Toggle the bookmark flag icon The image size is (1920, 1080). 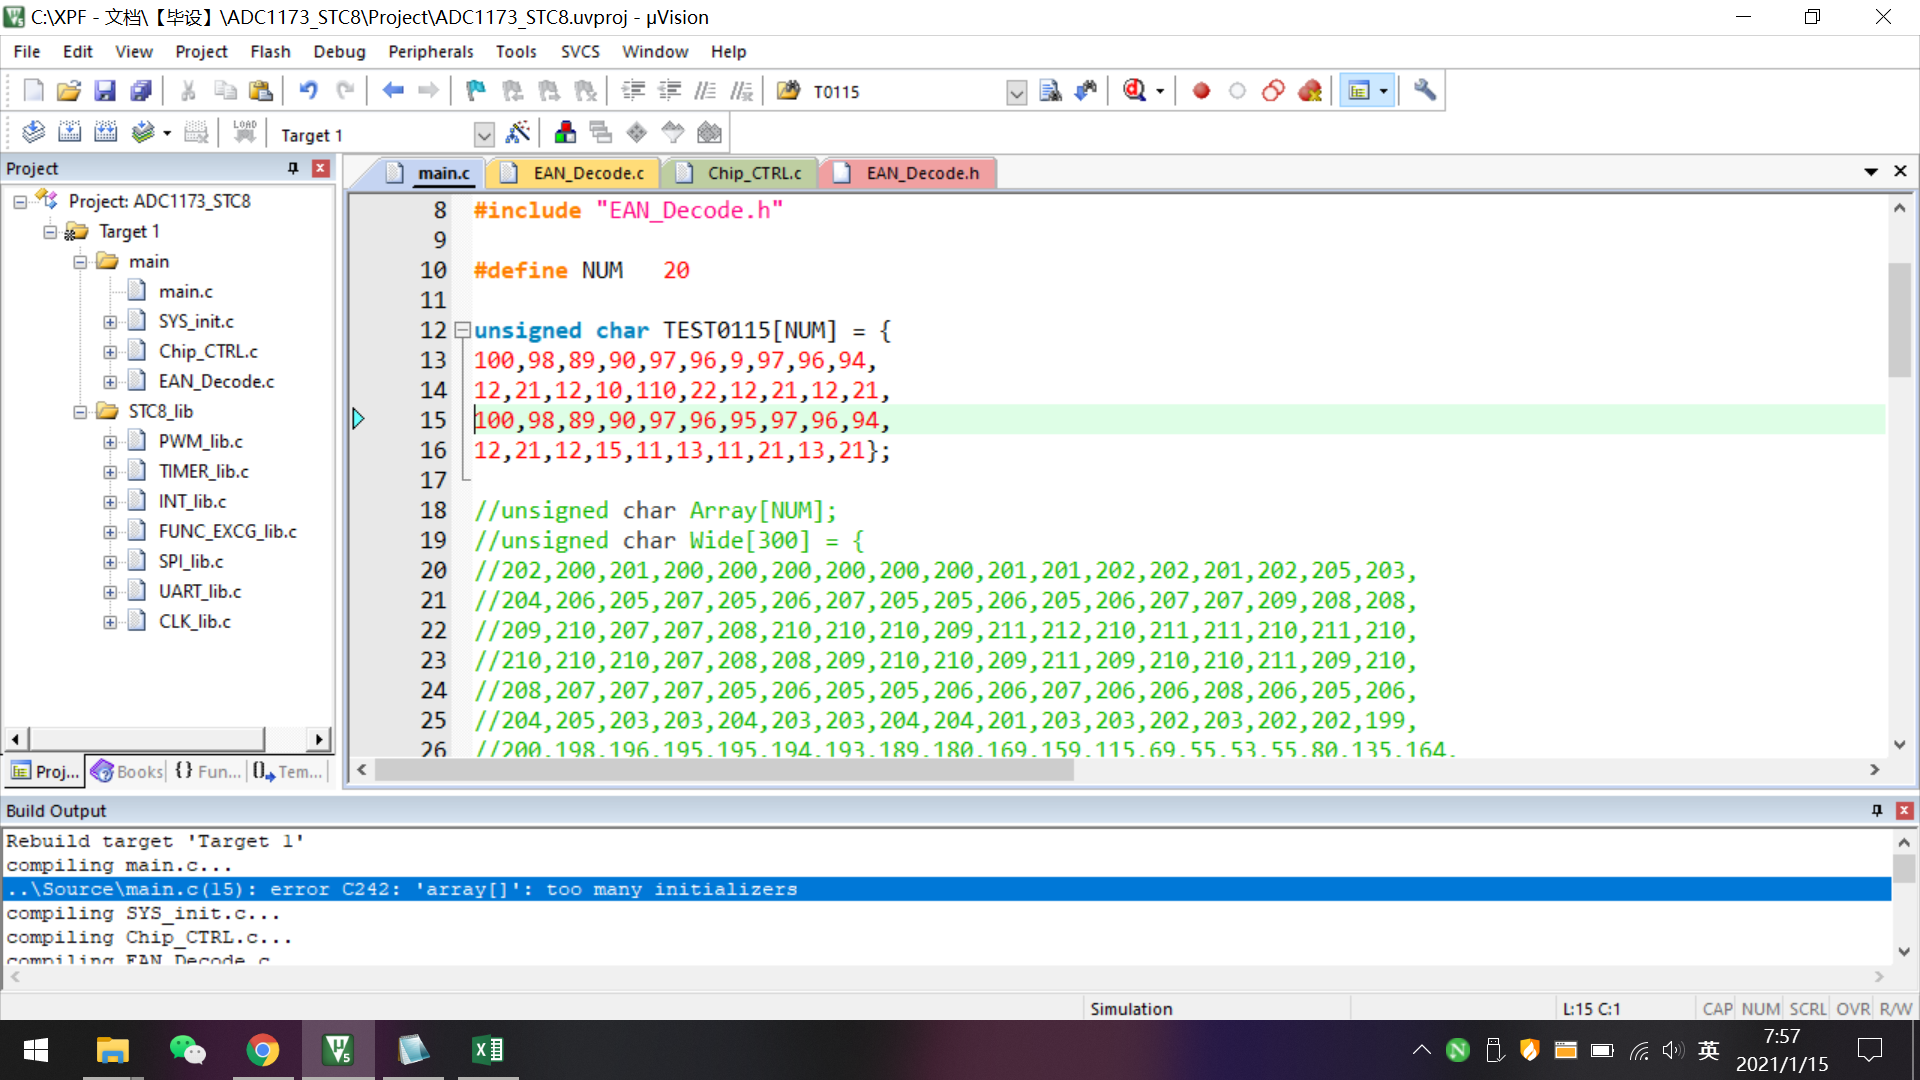(476, 91)
